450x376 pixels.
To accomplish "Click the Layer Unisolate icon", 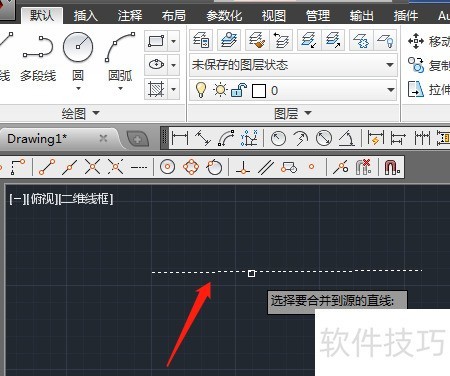I will 333,40.
